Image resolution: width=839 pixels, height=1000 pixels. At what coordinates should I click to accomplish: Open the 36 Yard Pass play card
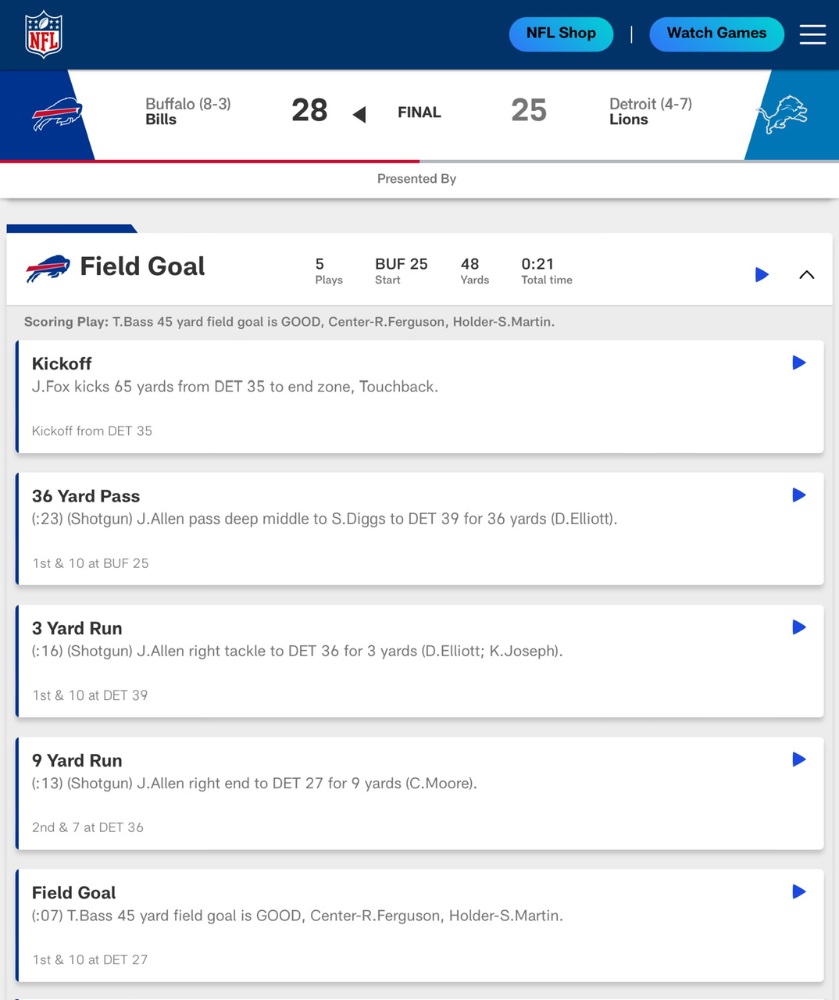tap(420, 529)
